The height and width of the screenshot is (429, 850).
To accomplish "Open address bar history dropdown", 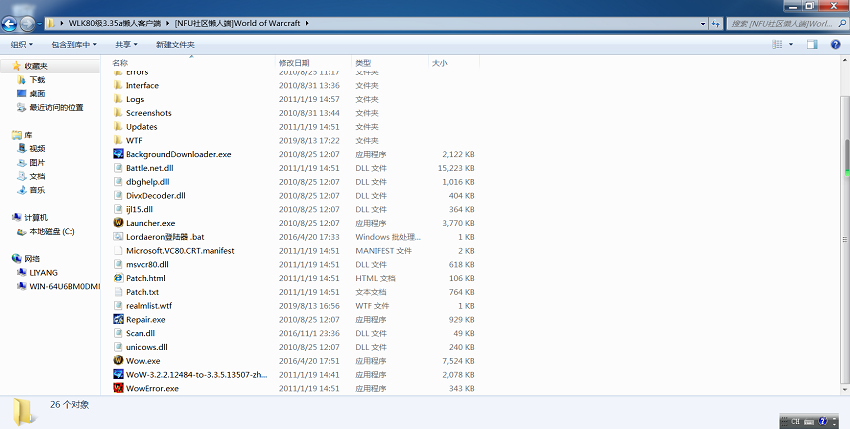I will tap(703, 23).
